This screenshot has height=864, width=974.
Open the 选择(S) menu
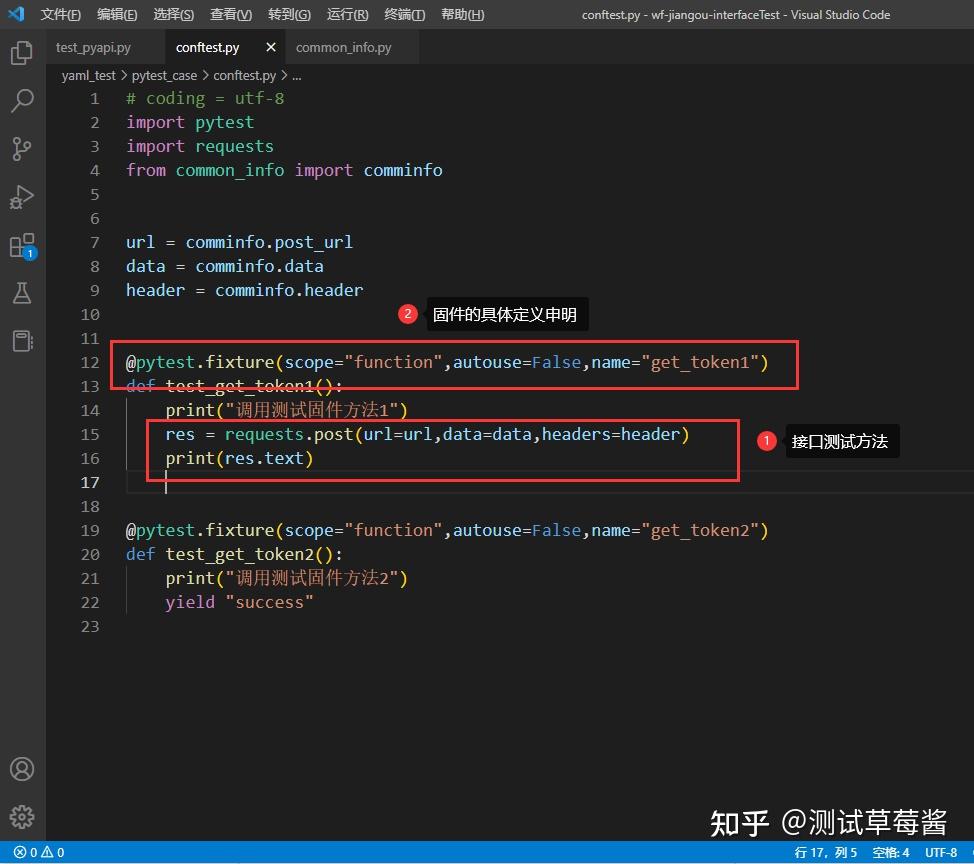(x=173, y=14)
